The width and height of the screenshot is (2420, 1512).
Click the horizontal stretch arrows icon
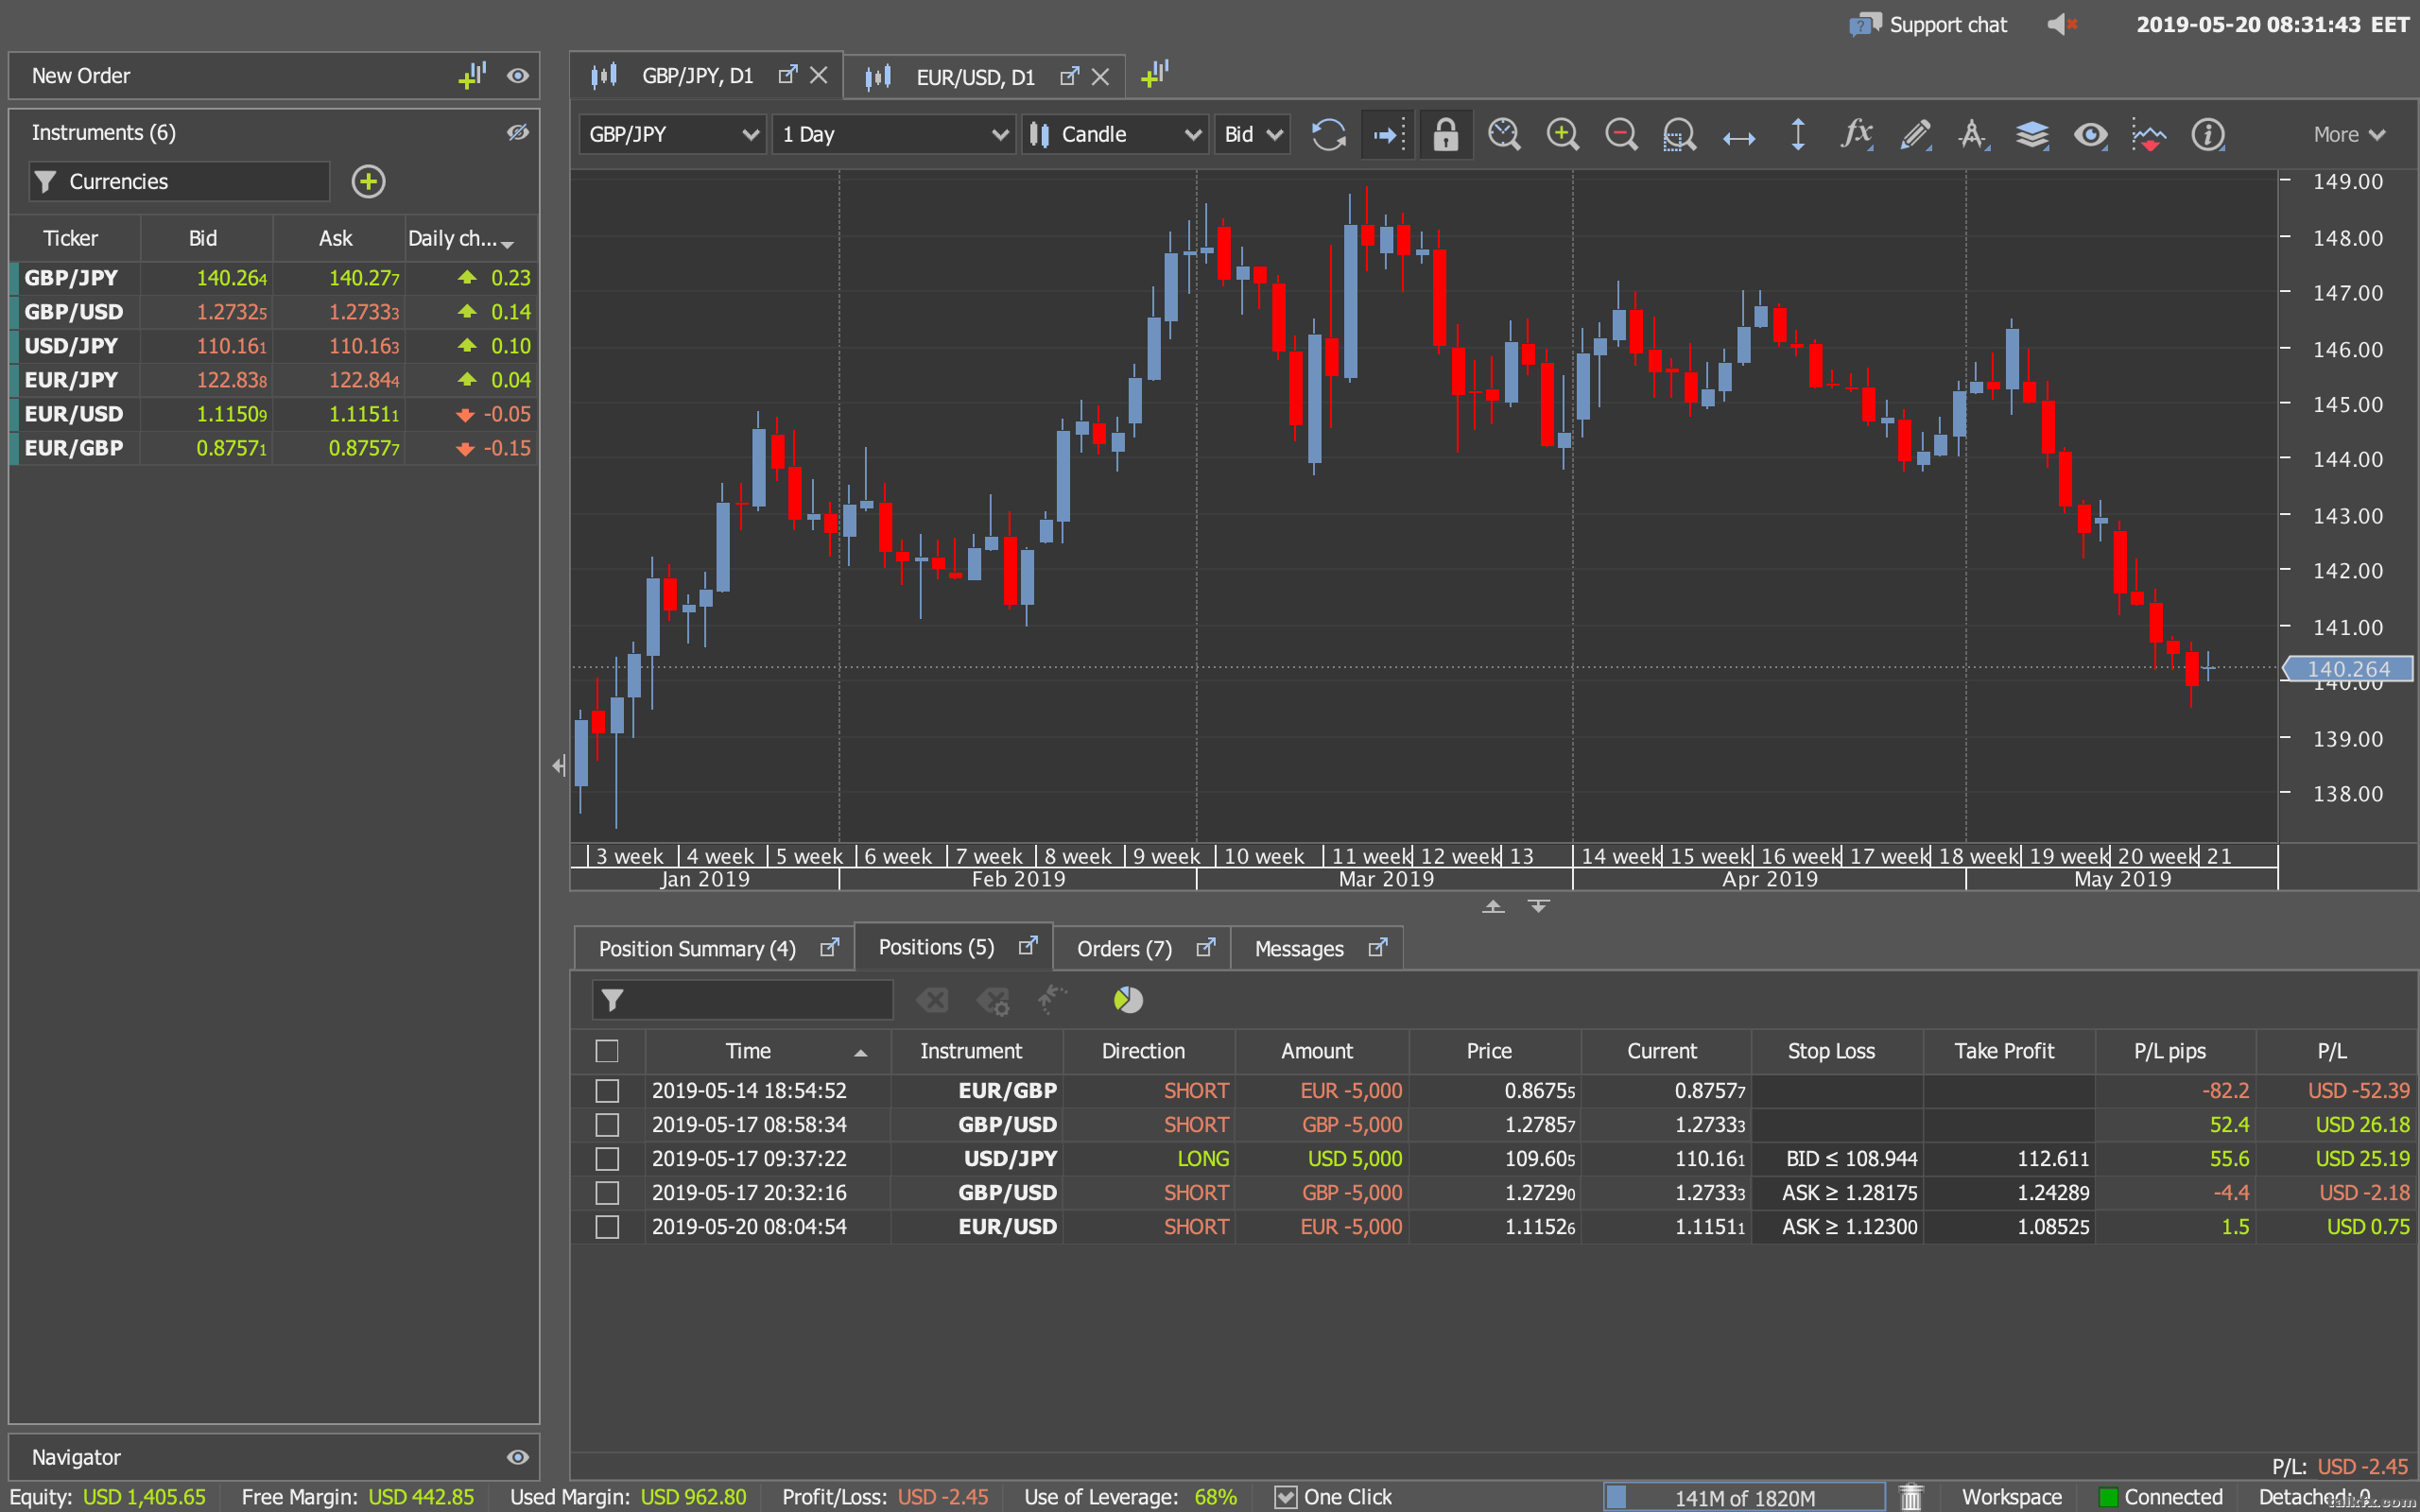(x=1739, y=136)
